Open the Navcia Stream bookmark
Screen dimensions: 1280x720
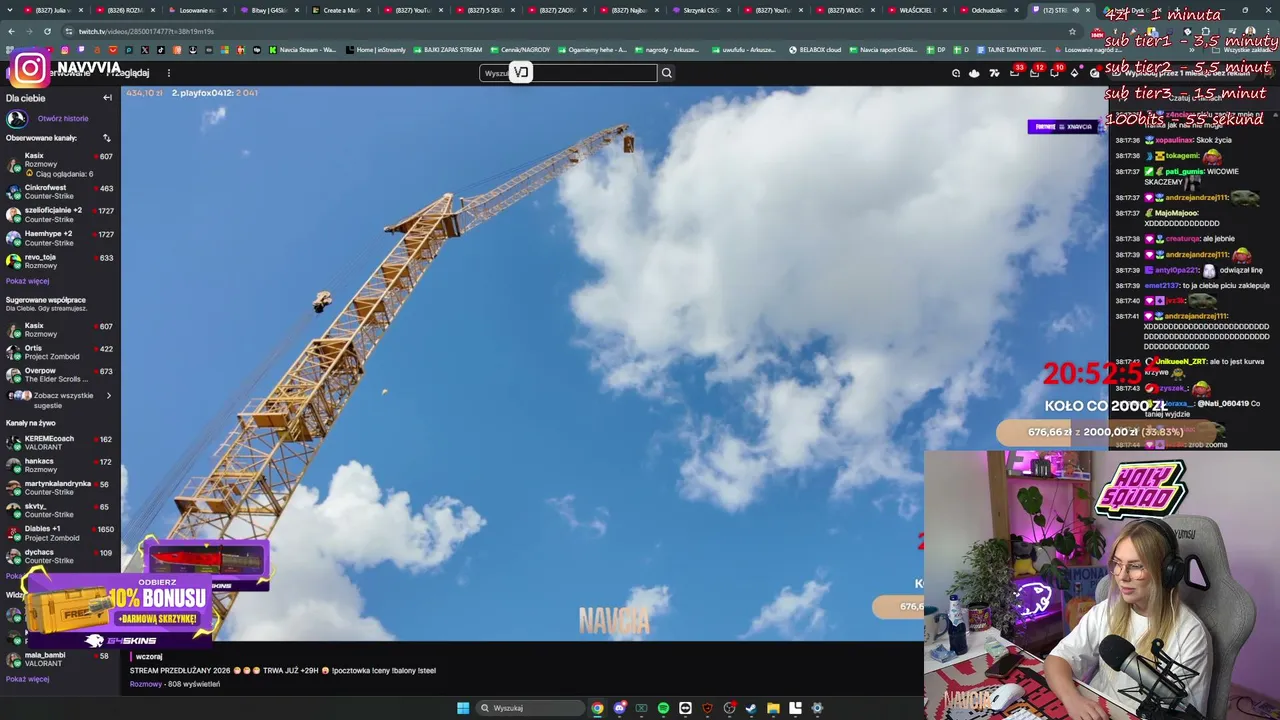tap(301, 50)
